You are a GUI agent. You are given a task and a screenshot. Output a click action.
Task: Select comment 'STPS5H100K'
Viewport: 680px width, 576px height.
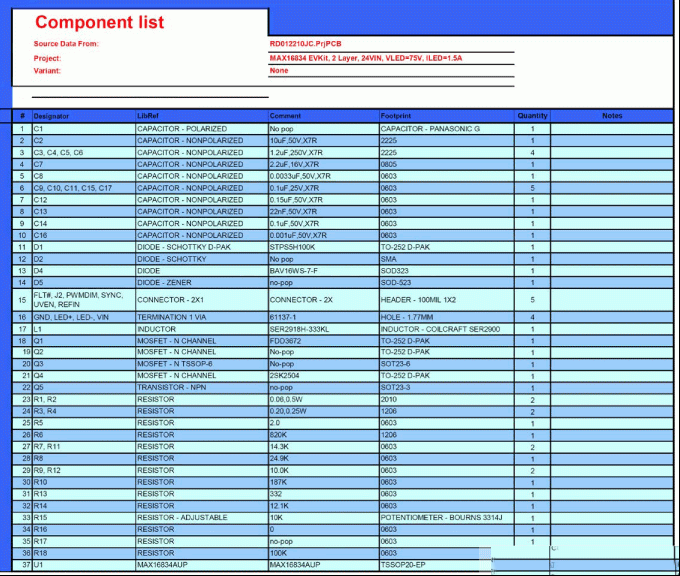[x=324, y=247]
